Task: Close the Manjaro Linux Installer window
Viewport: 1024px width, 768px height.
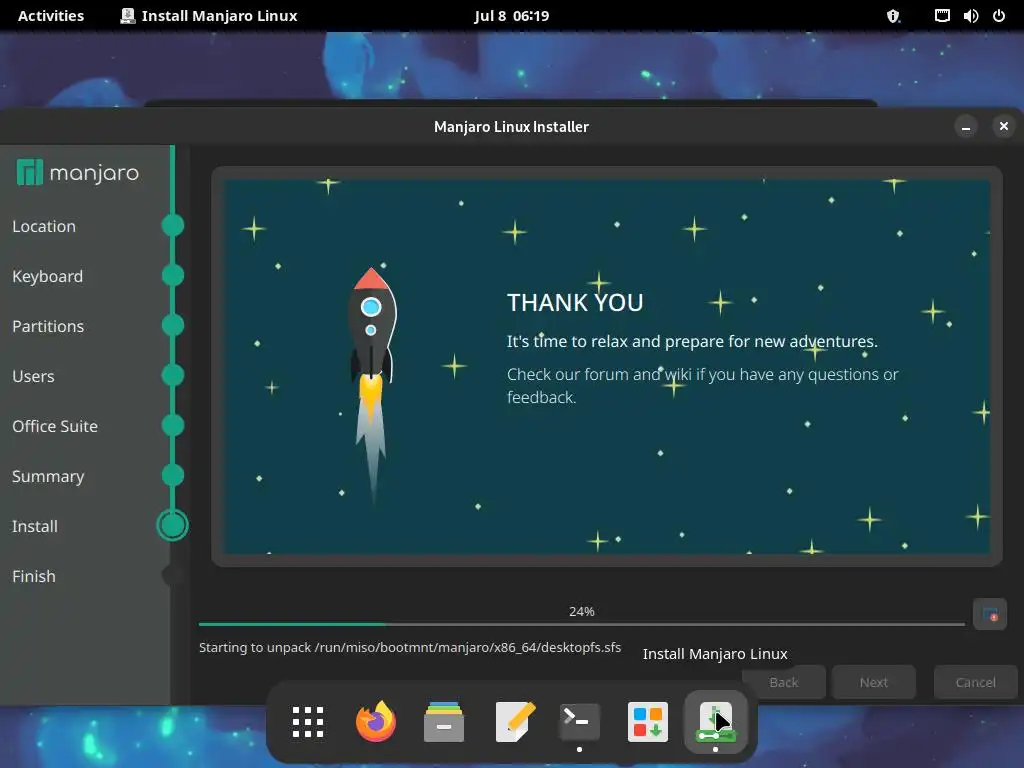Action: (1004, 126)
